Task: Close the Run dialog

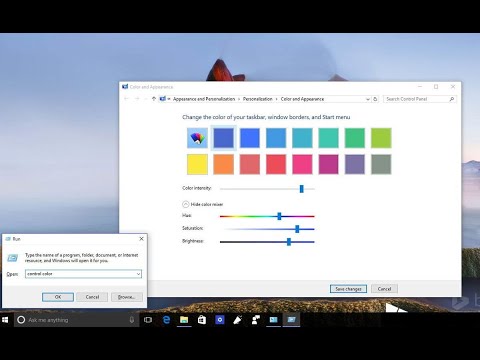Action: point(141,239)
